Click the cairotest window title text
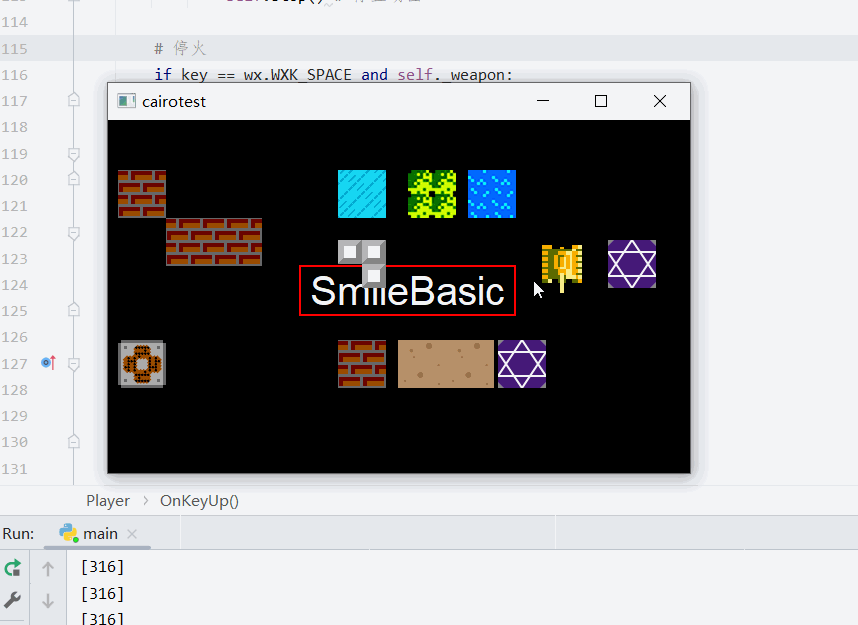The width and height of the screenshot is (858, 625). tap(174, 102)
